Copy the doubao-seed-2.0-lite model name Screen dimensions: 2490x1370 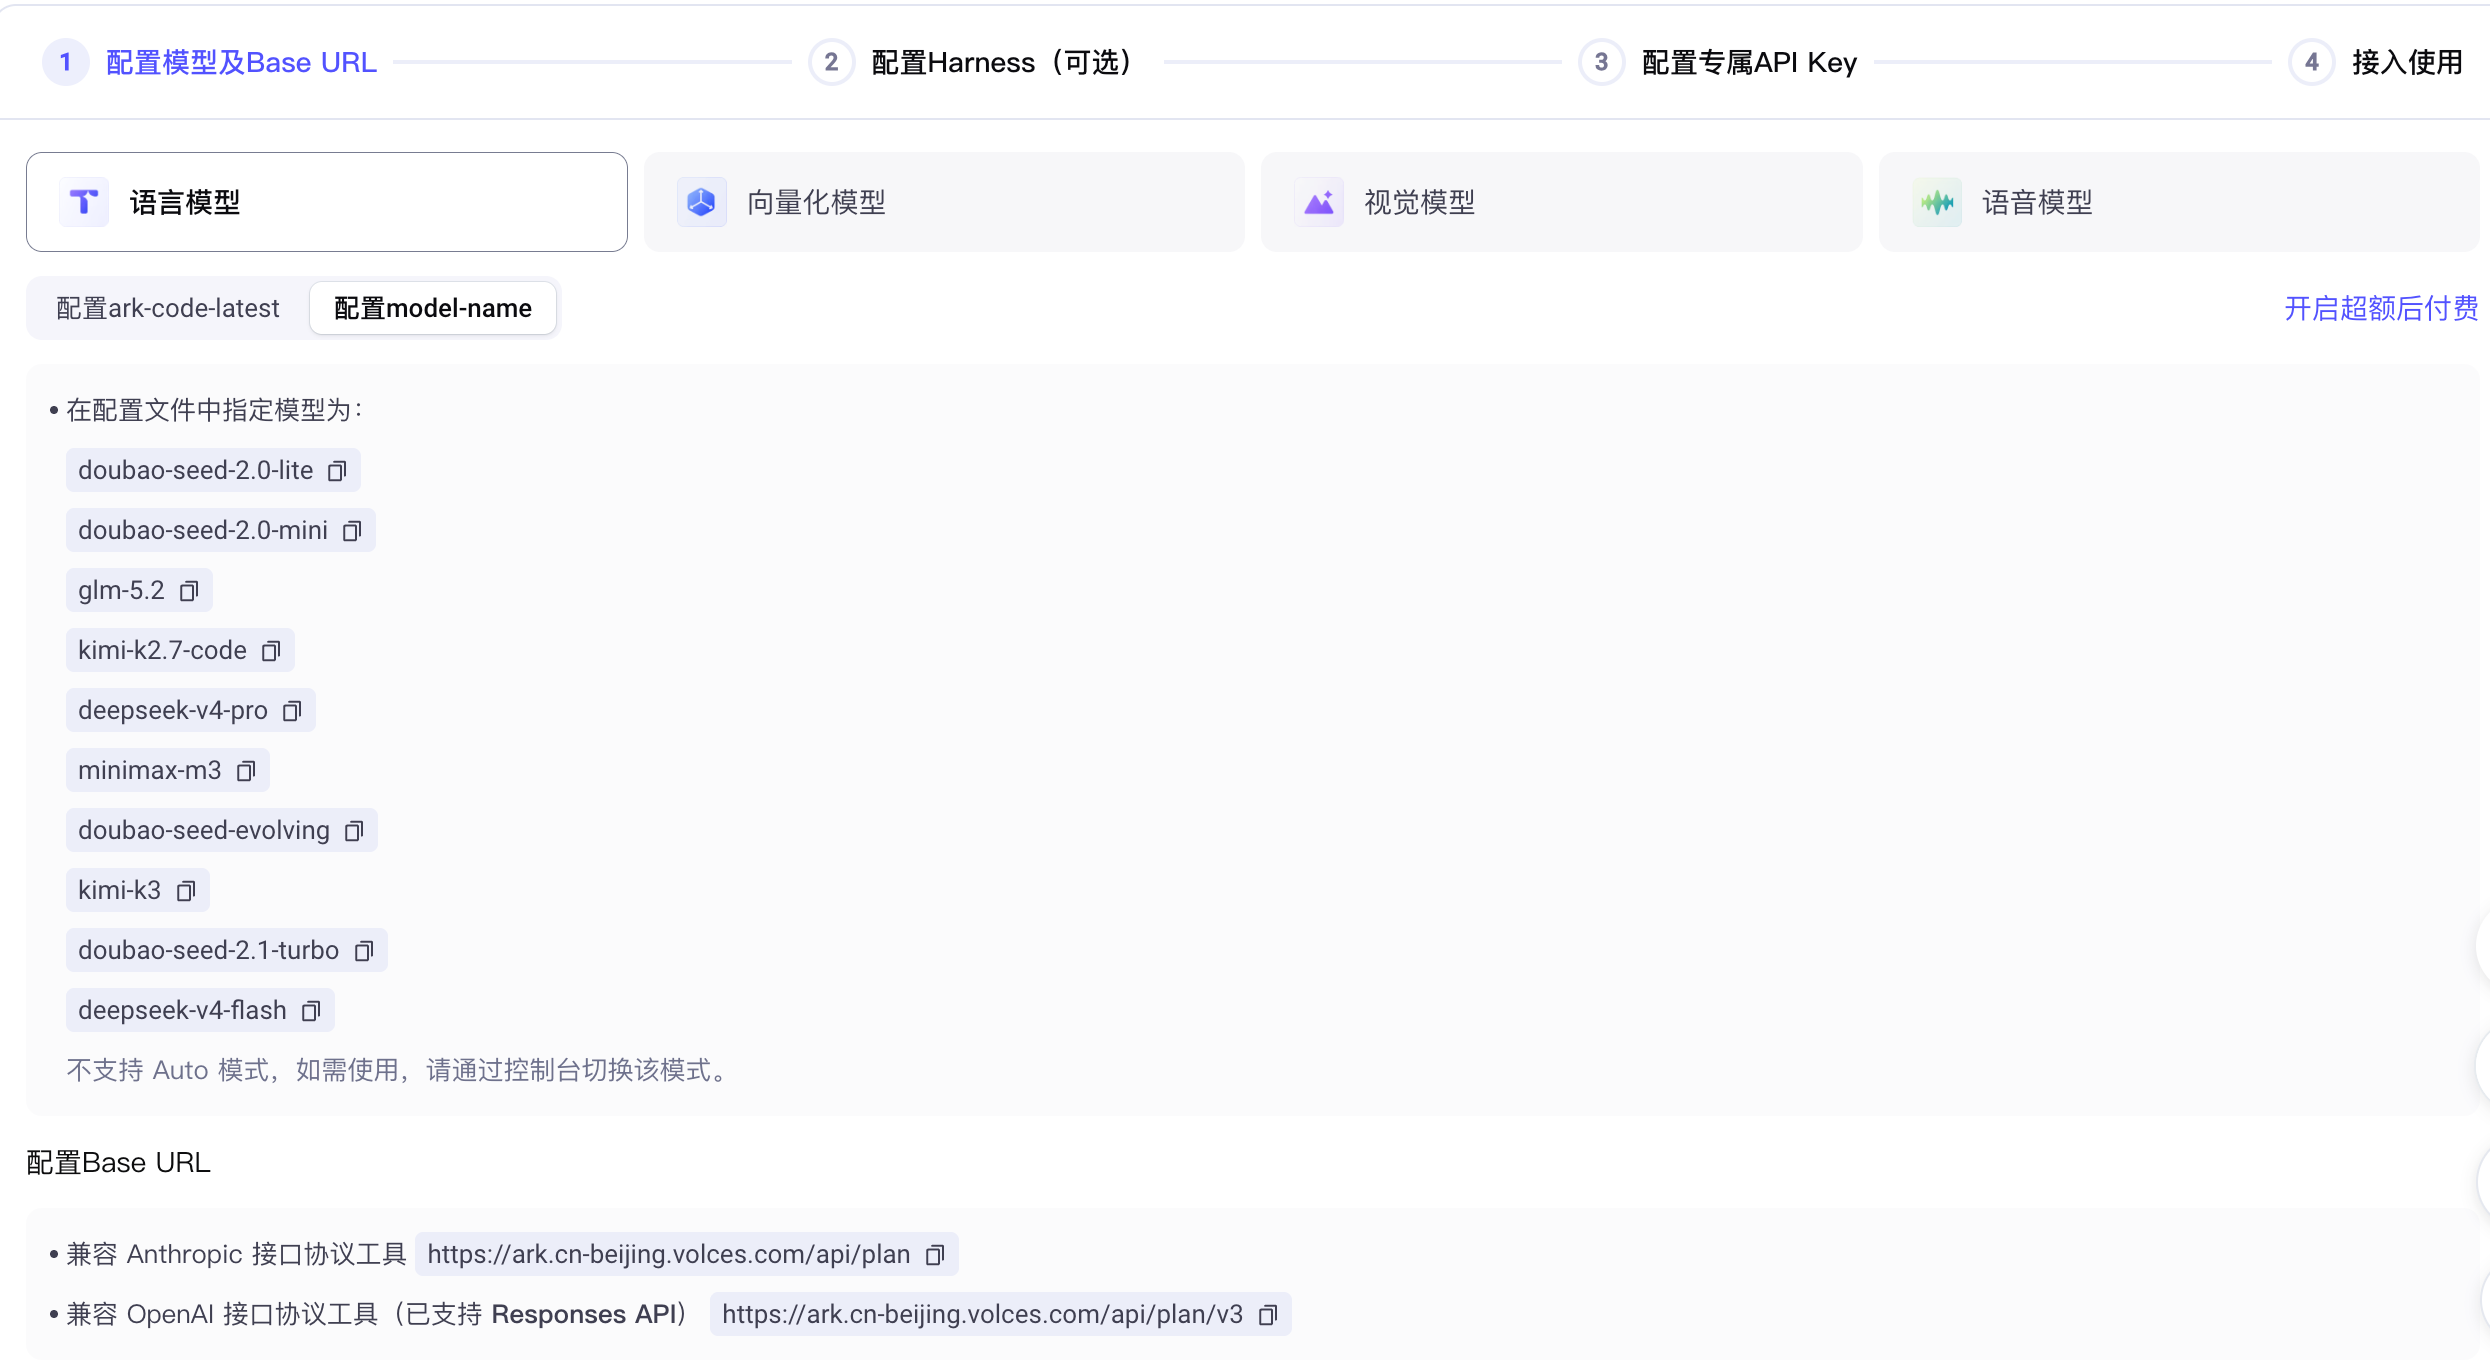337,471
